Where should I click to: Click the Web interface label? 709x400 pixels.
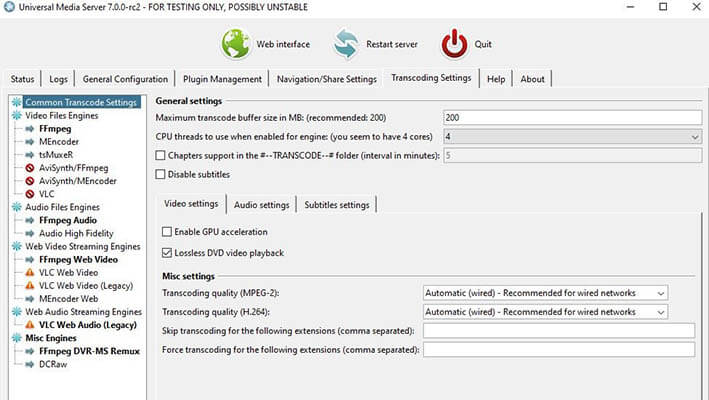pos(284,44)
